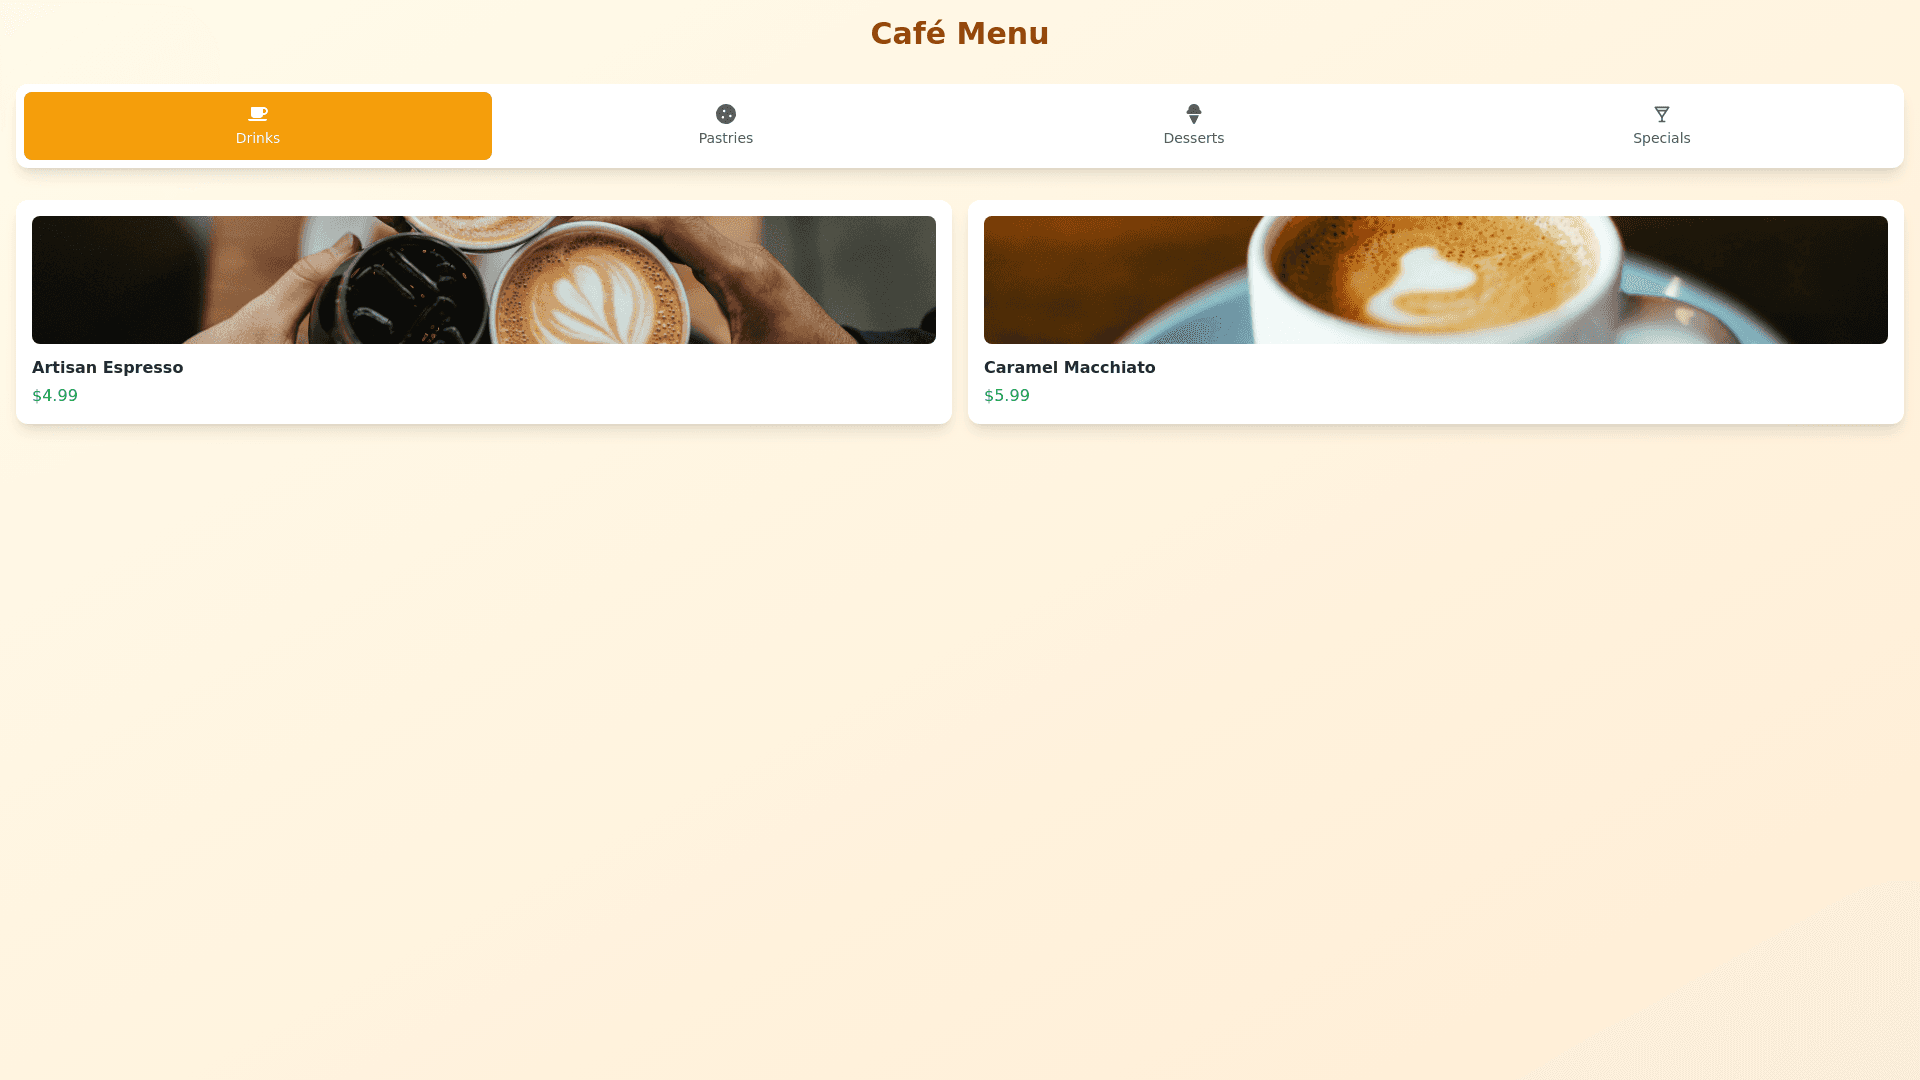
Task: Click the heart latte art in macchiato photo
Action: point(1422,285)
